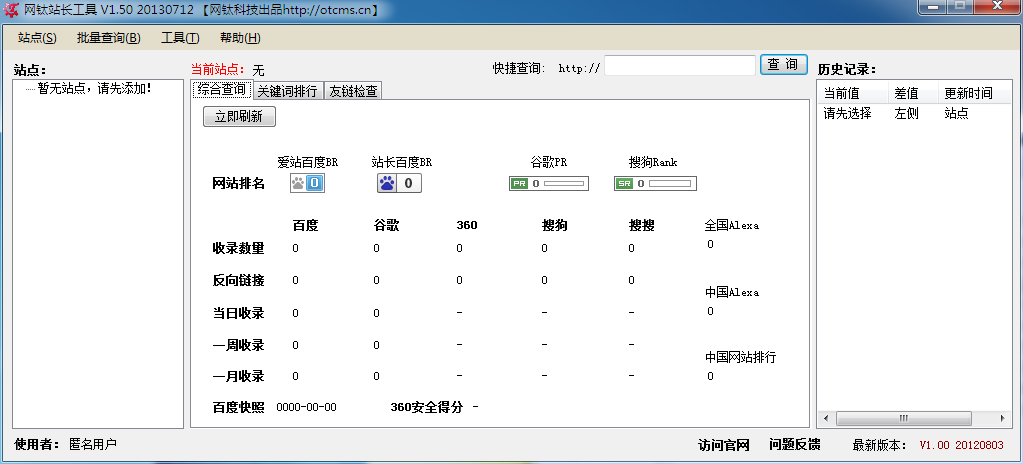Click the 当前值 column header

[853, 93]
